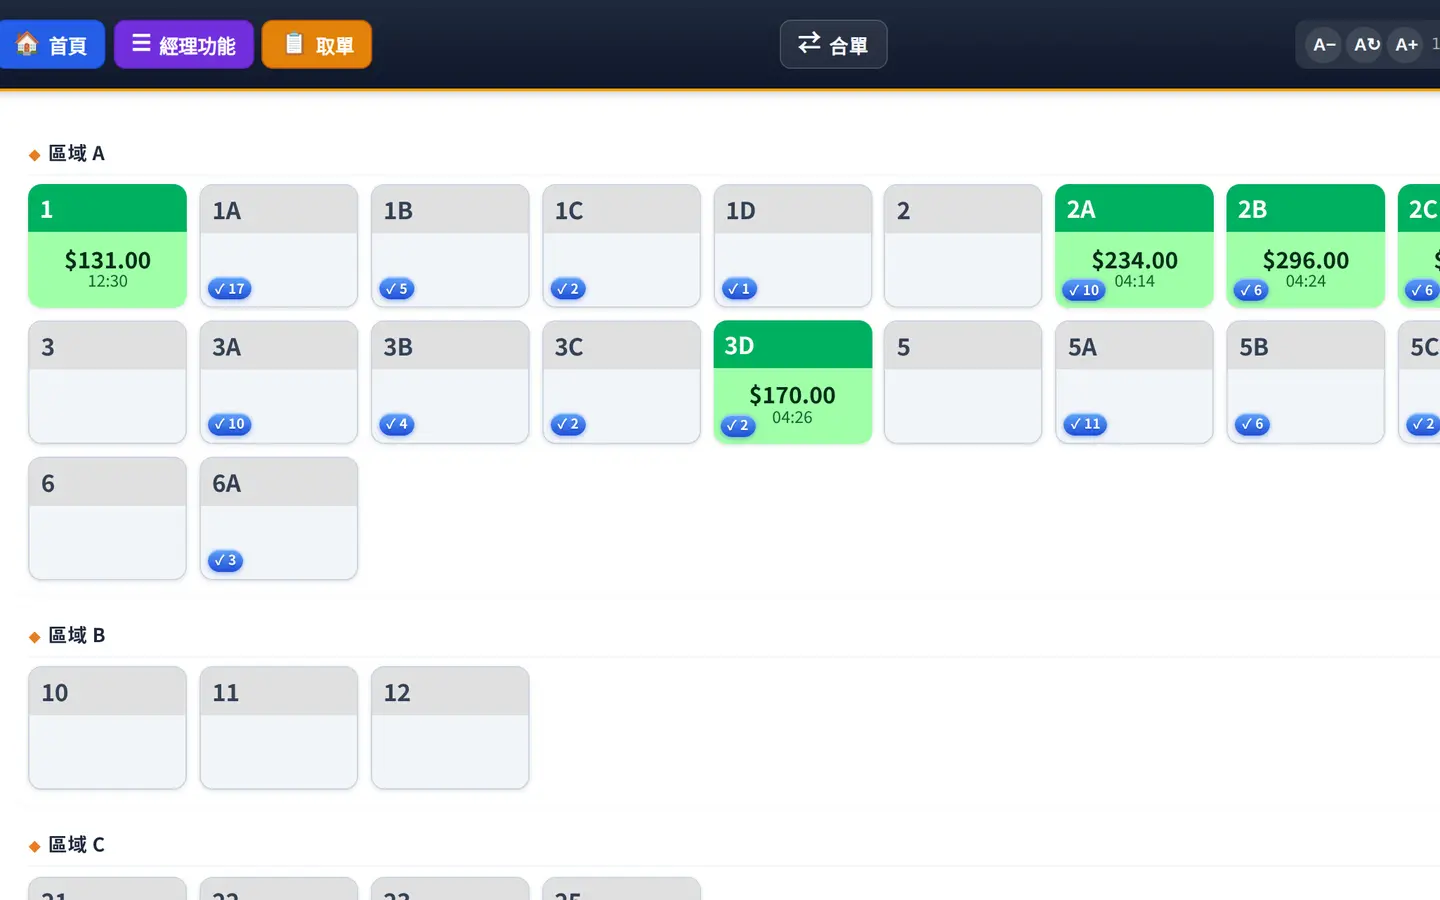Click the ✓4 badge on table 3B
The image size is (1440, 900).
(397, 424)
